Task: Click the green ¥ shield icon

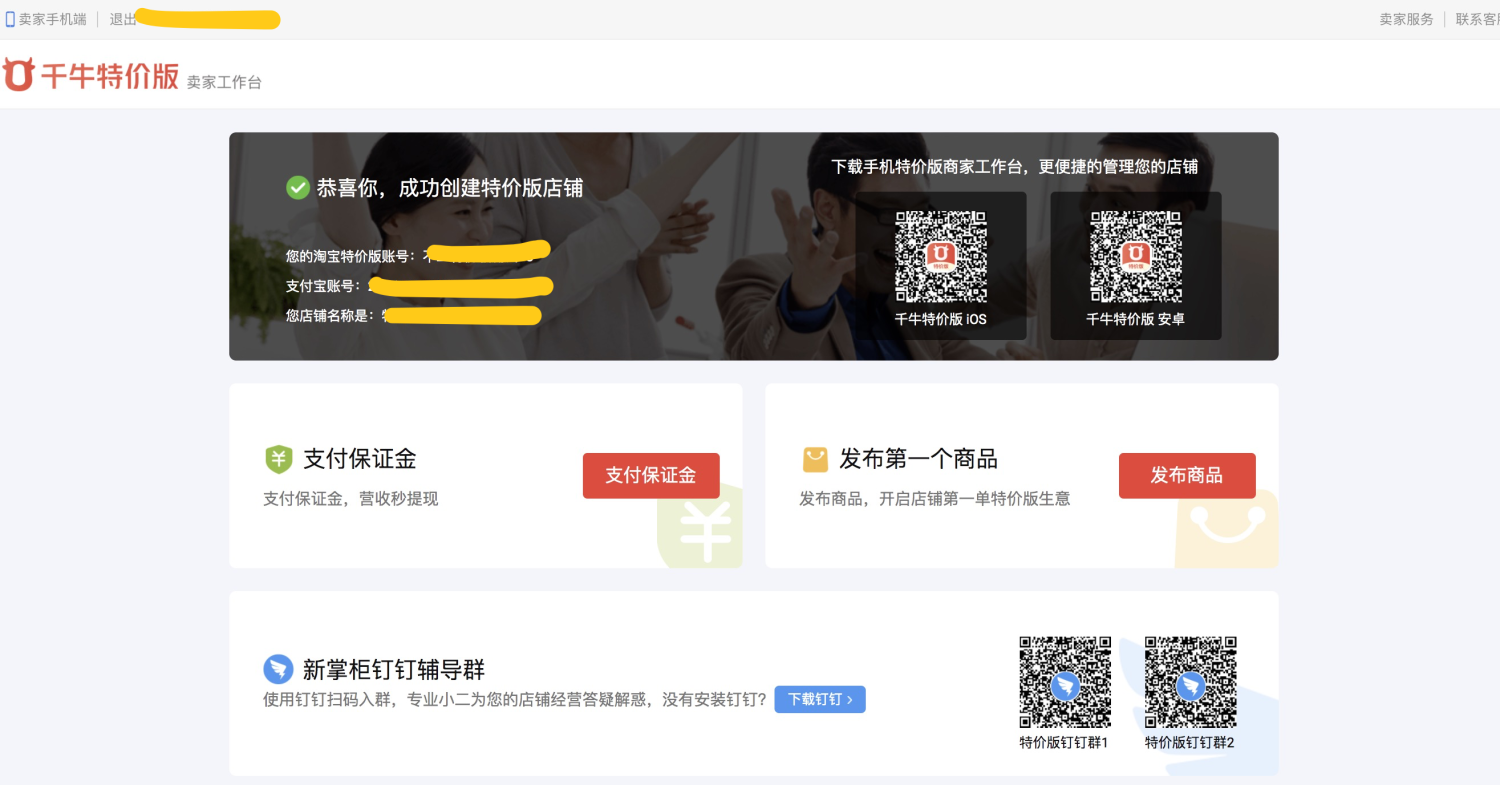Action: coord(279,459)
